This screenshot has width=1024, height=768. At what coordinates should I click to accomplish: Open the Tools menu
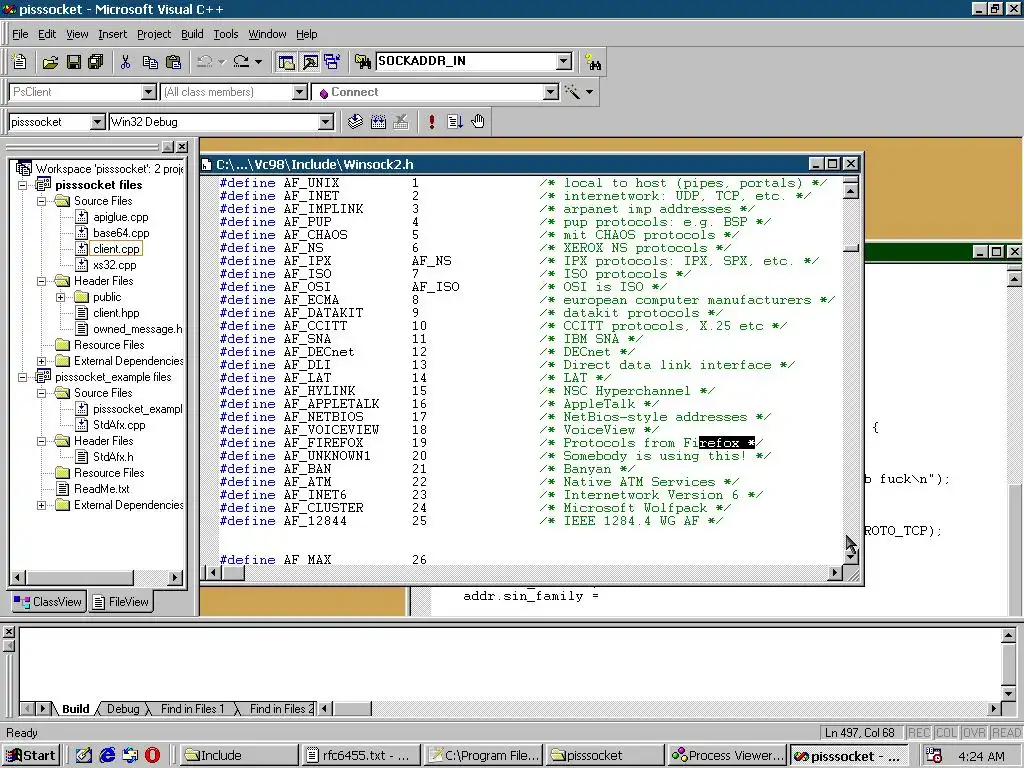225,34
